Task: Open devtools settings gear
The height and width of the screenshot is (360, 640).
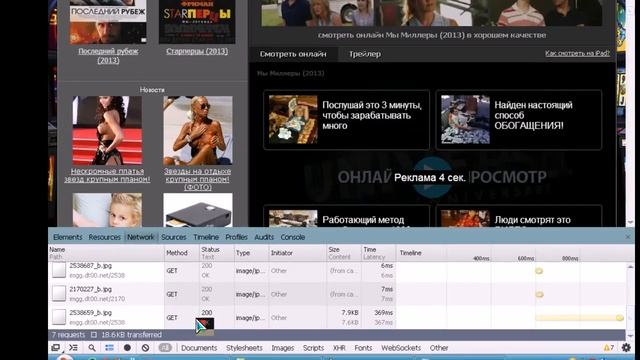Action: click(x=626, y=348)
